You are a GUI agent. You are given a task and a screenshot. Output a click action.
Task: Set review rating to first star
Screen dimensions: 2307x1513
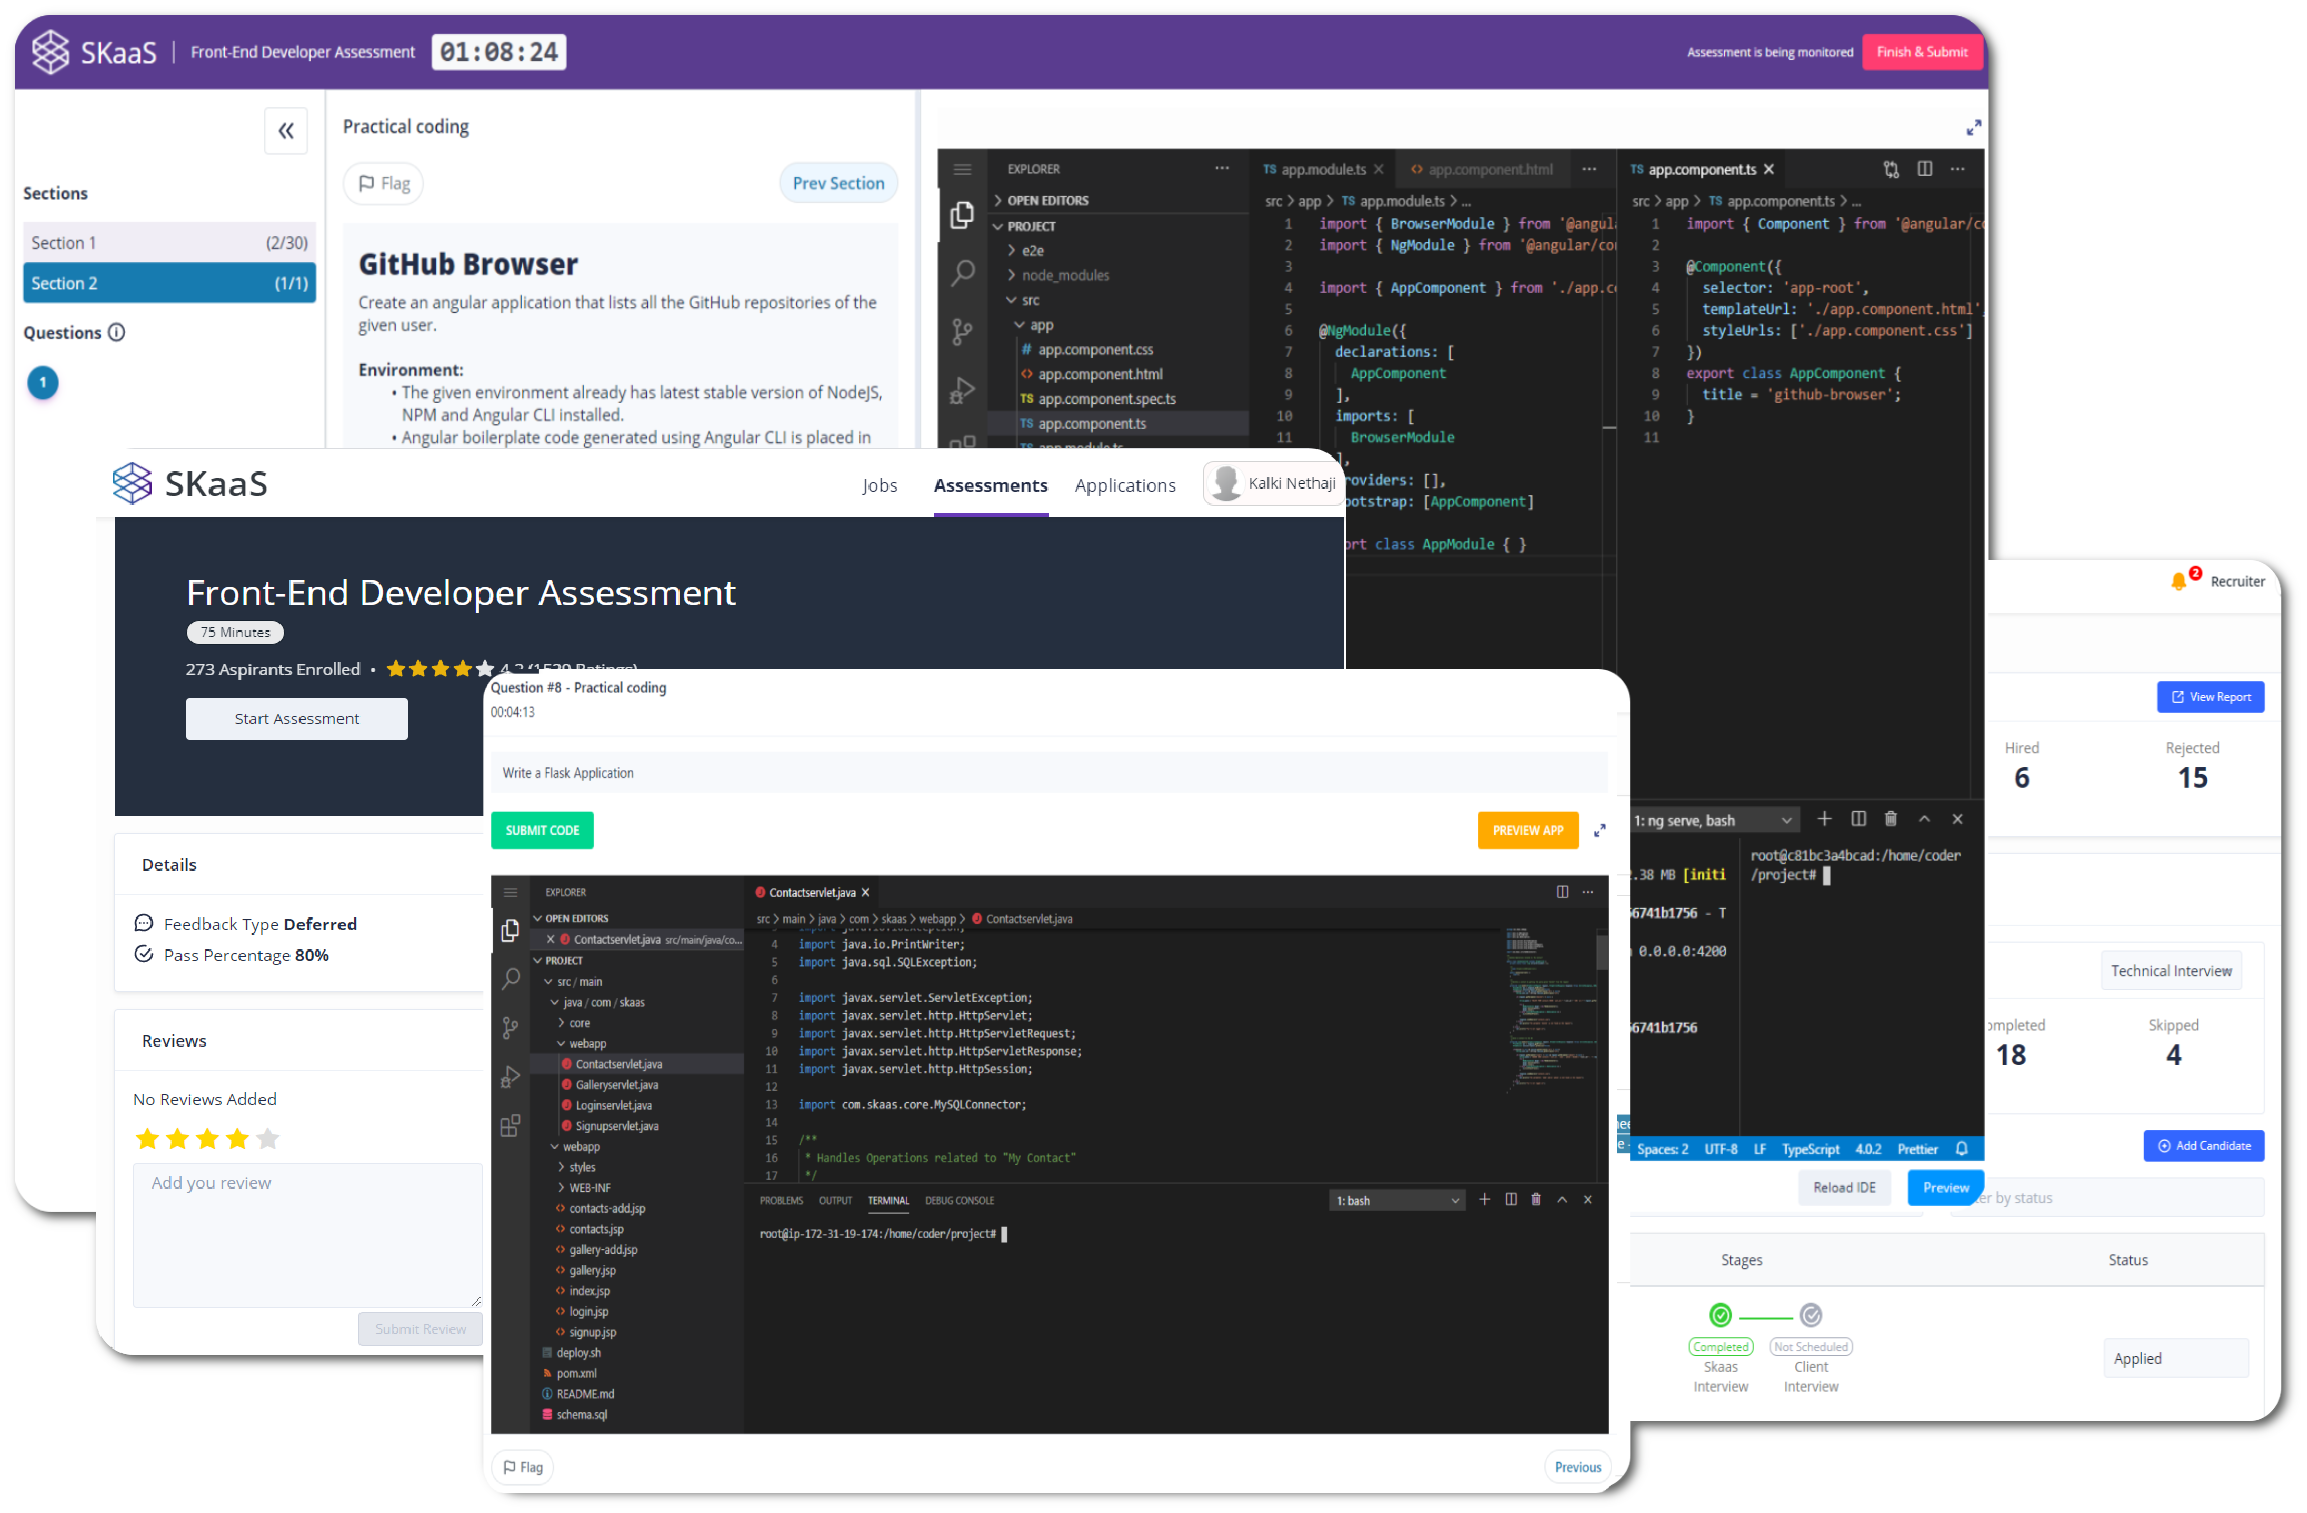point(147,1138)
